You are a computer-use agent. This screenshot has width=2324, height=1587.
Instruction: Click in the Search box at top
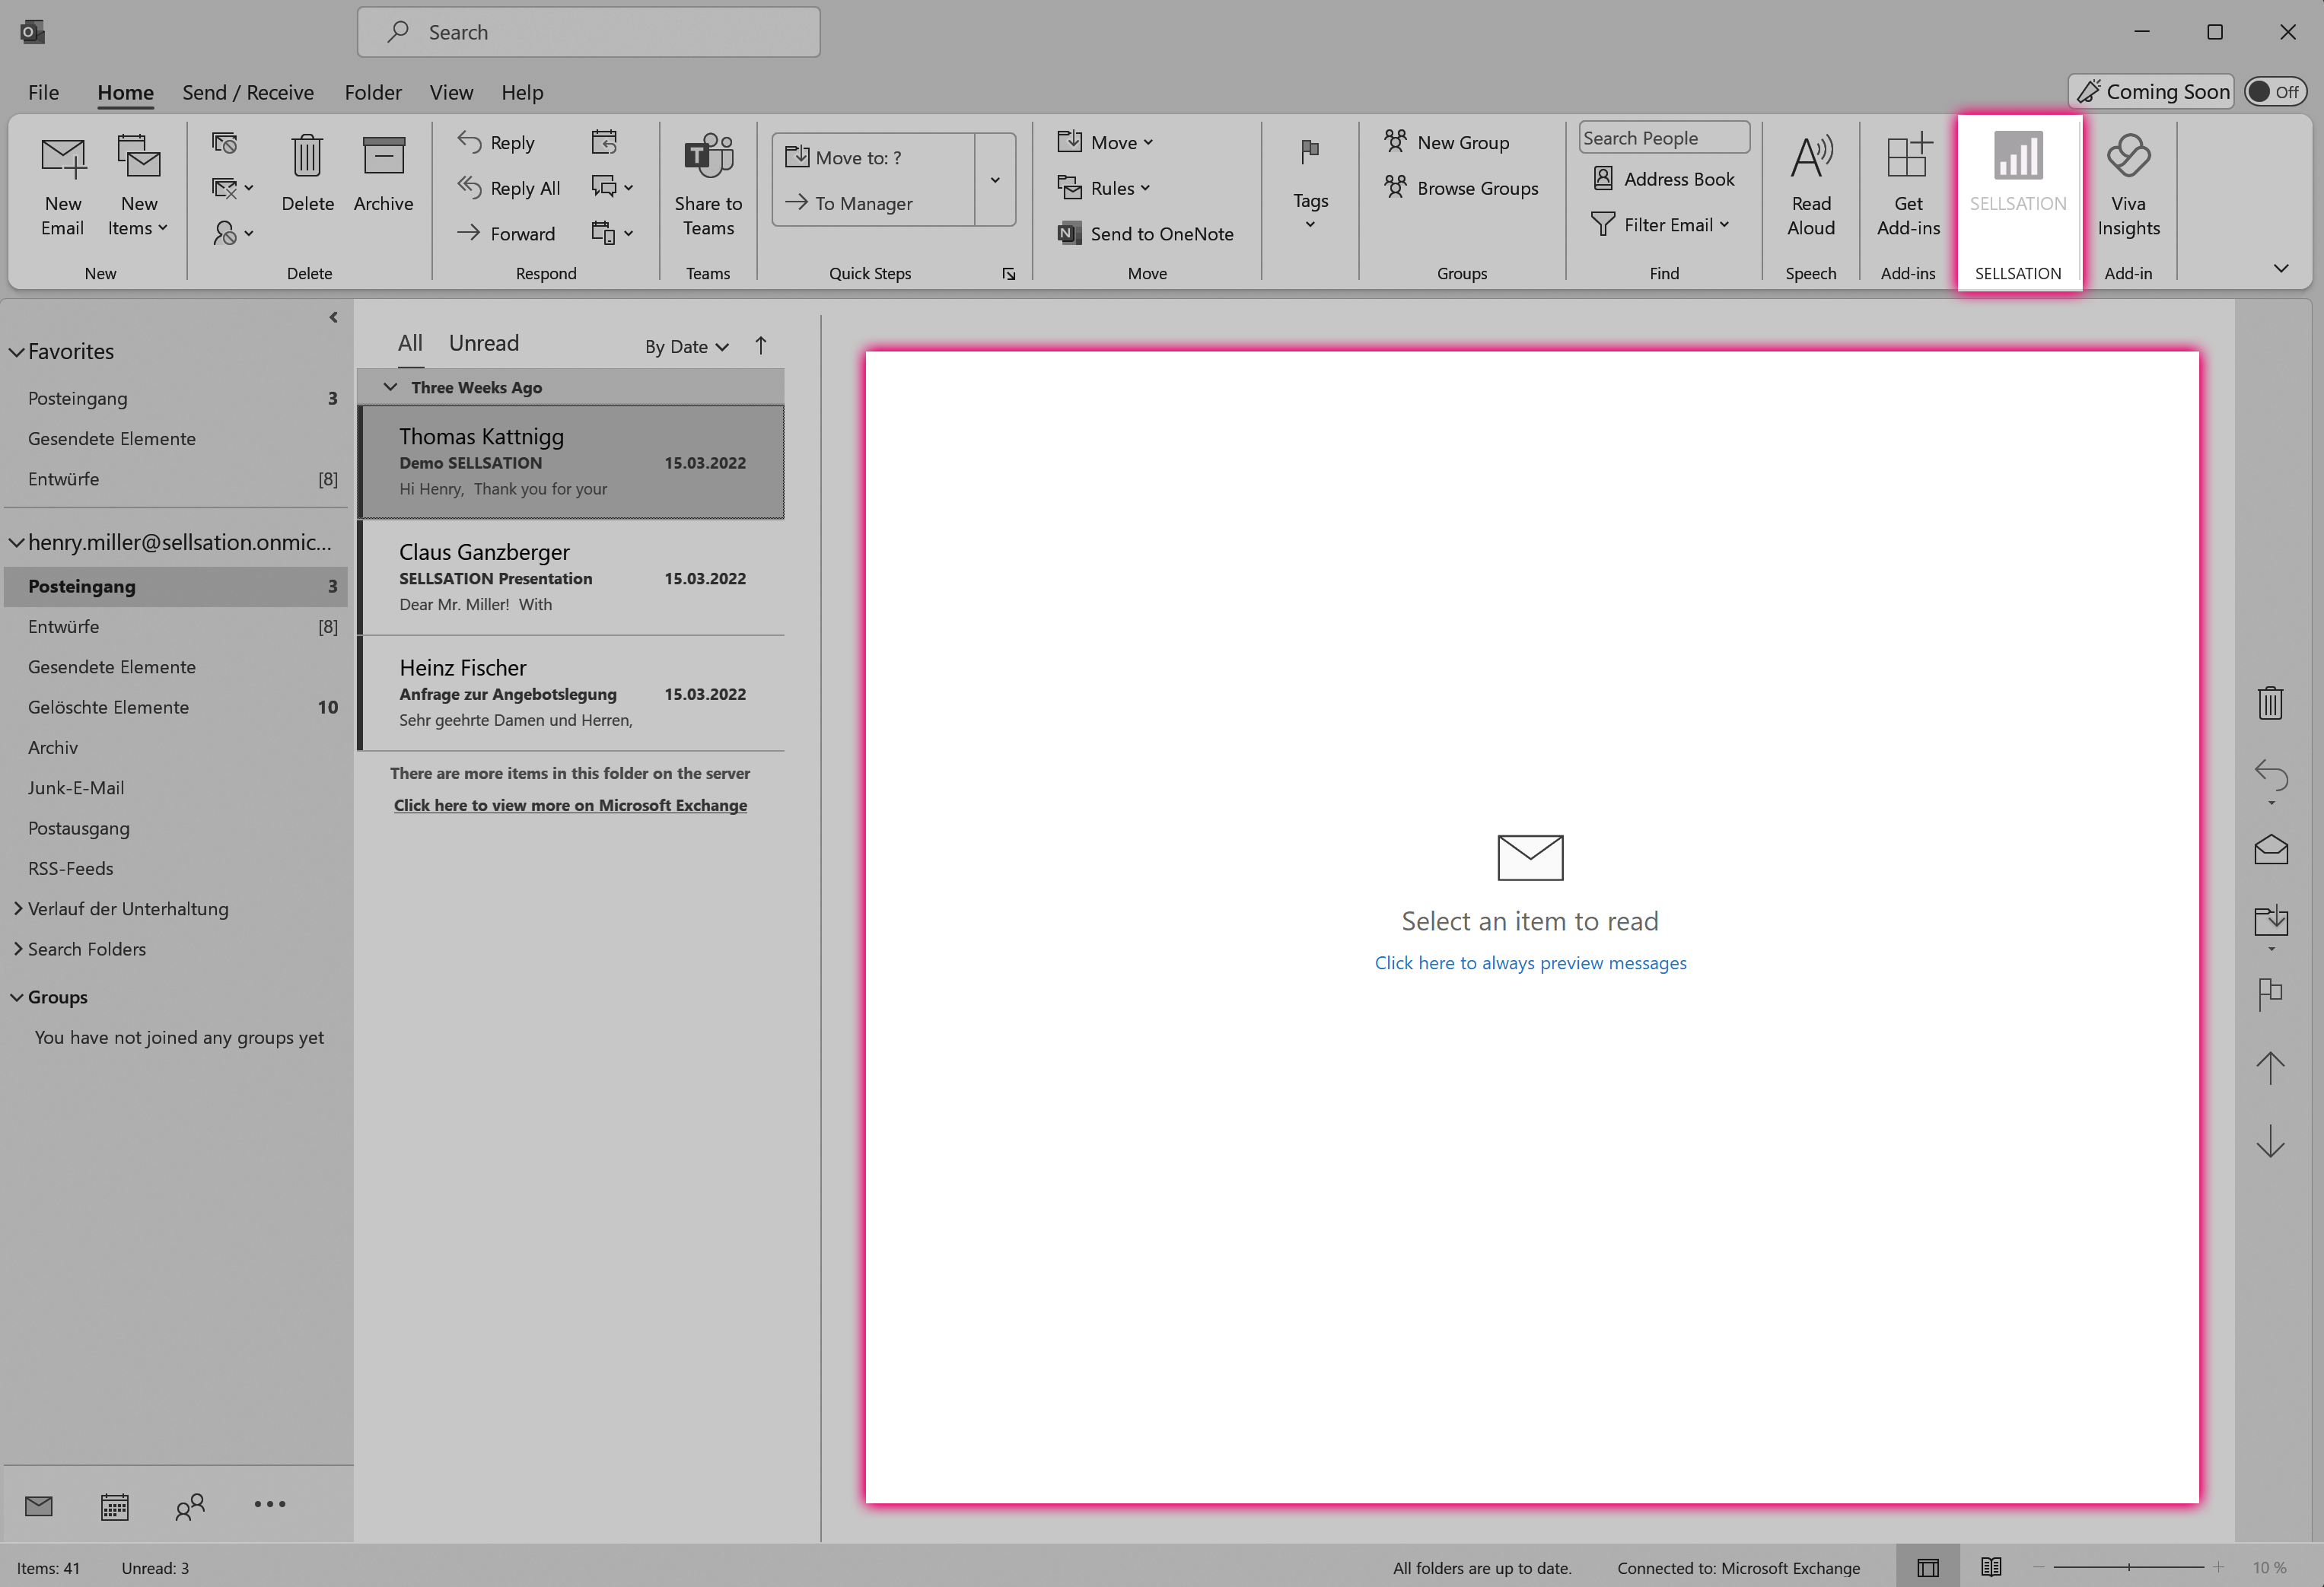click(x=588, y=32)
